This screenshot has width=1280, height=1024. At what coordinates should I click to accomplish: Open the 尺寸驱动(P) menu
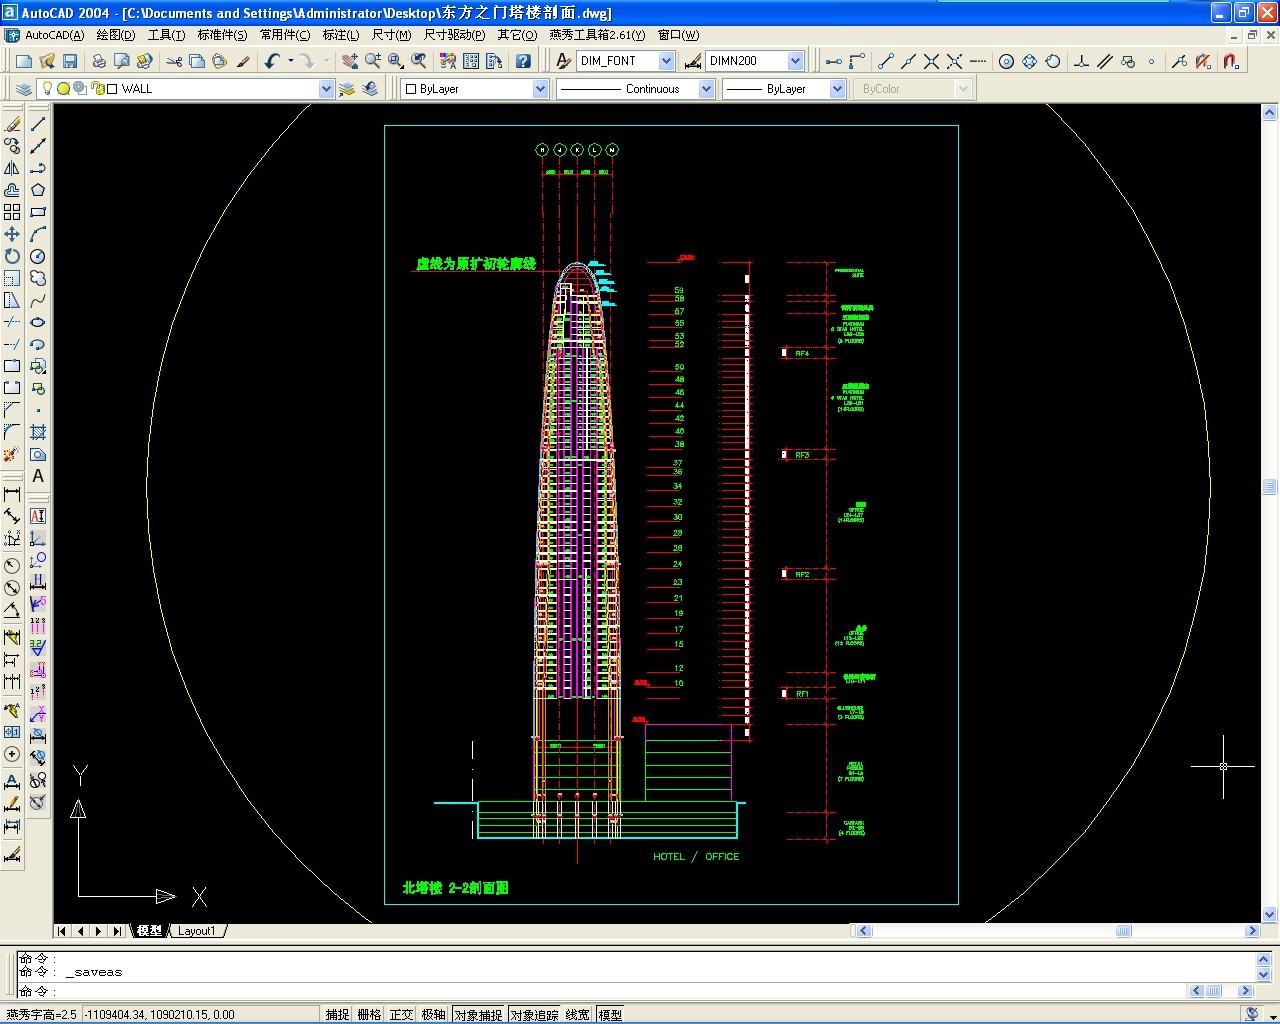tap(455, 35)
